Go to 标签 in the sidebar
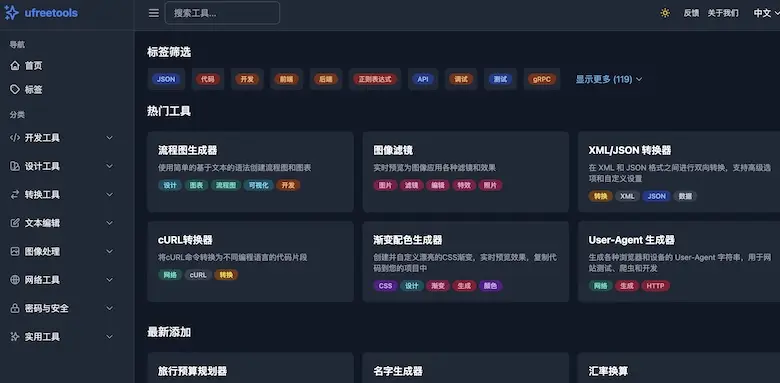Screen dimensions: 780x383 tap(33, 89)
